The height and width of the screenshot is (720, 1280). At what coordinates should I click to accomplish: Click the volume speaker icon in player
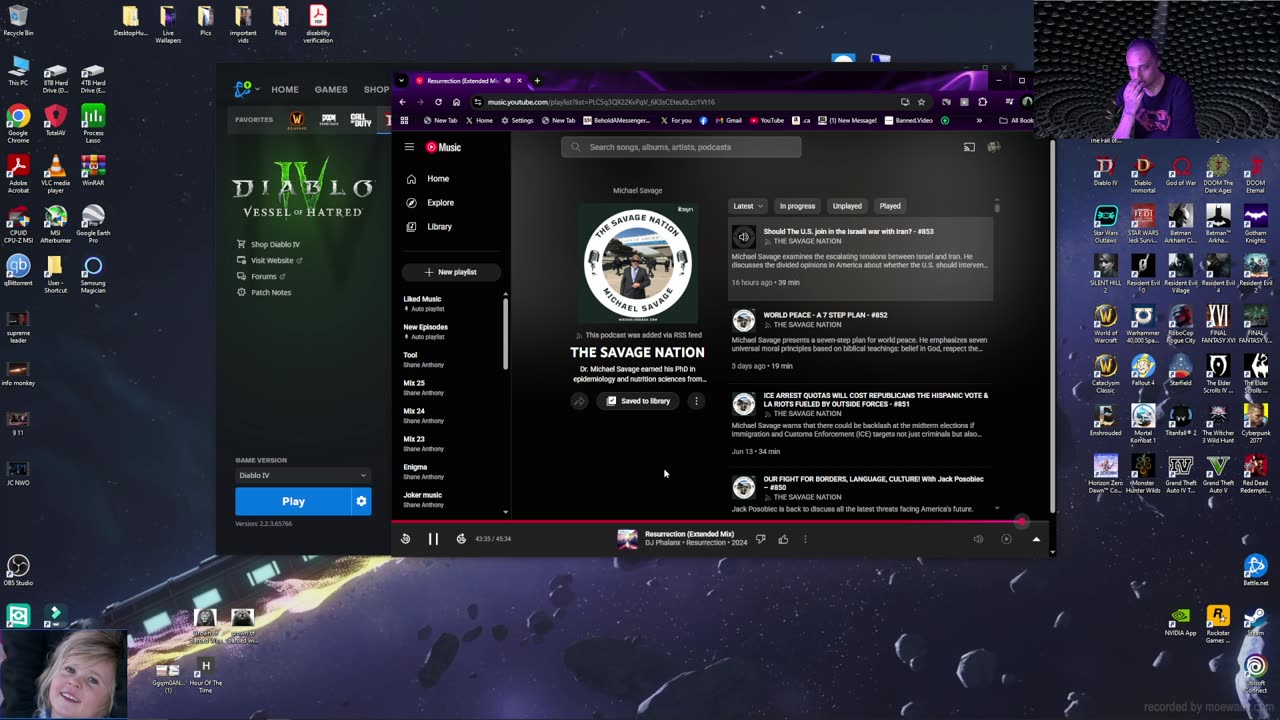(x=978, y=539)
